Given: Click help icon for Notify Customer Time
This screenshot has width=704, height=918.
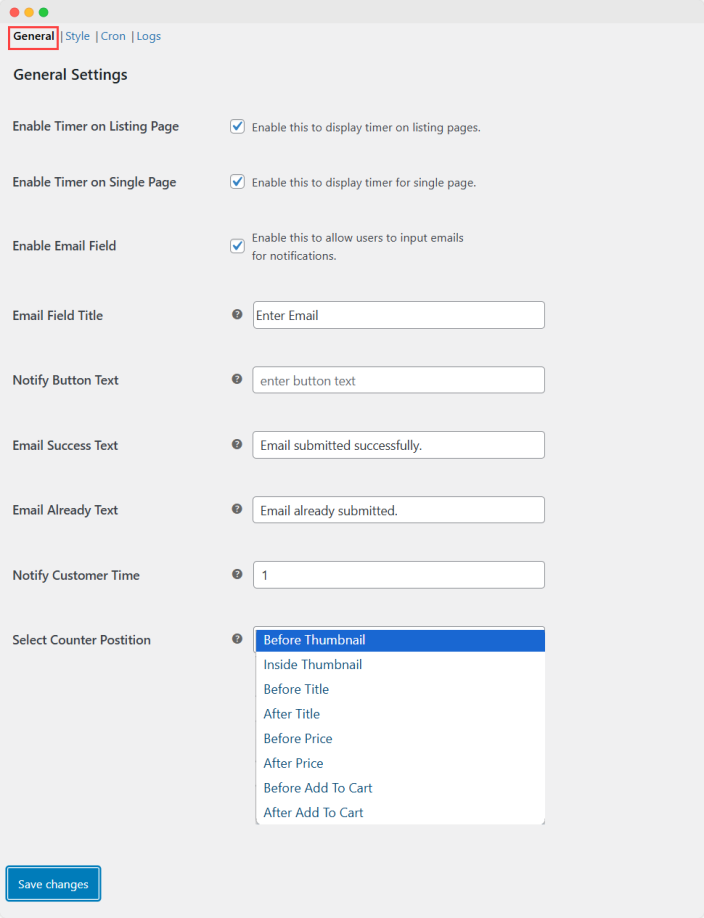Looking at the screenshot, I should coord(237,574).
